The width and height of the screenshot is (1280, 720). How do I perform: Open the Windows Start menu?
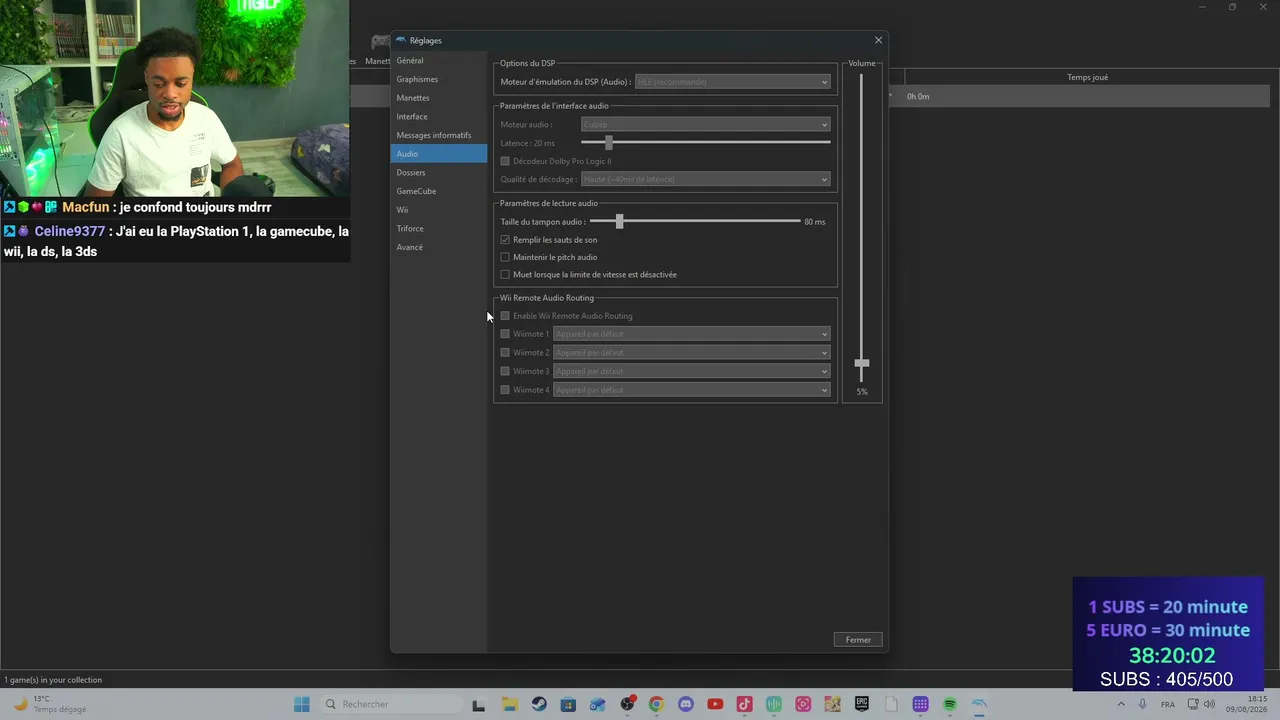[x=302, y=704]
